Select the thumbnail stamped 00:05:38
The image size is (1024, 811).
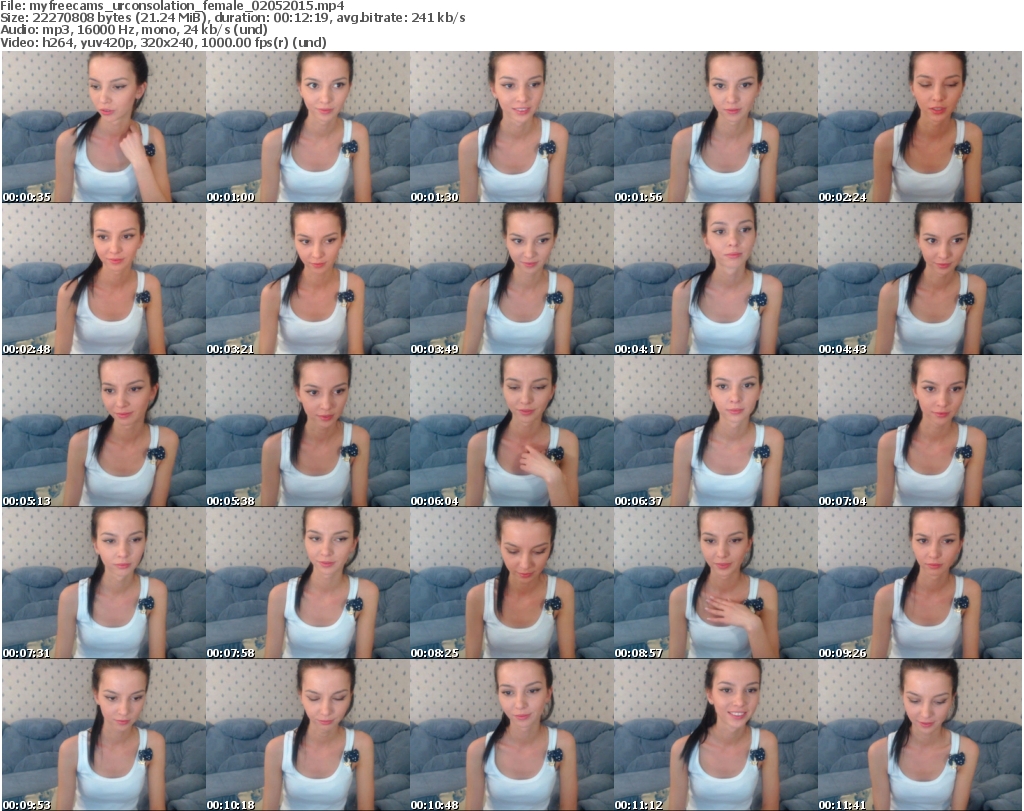[308, 431]
